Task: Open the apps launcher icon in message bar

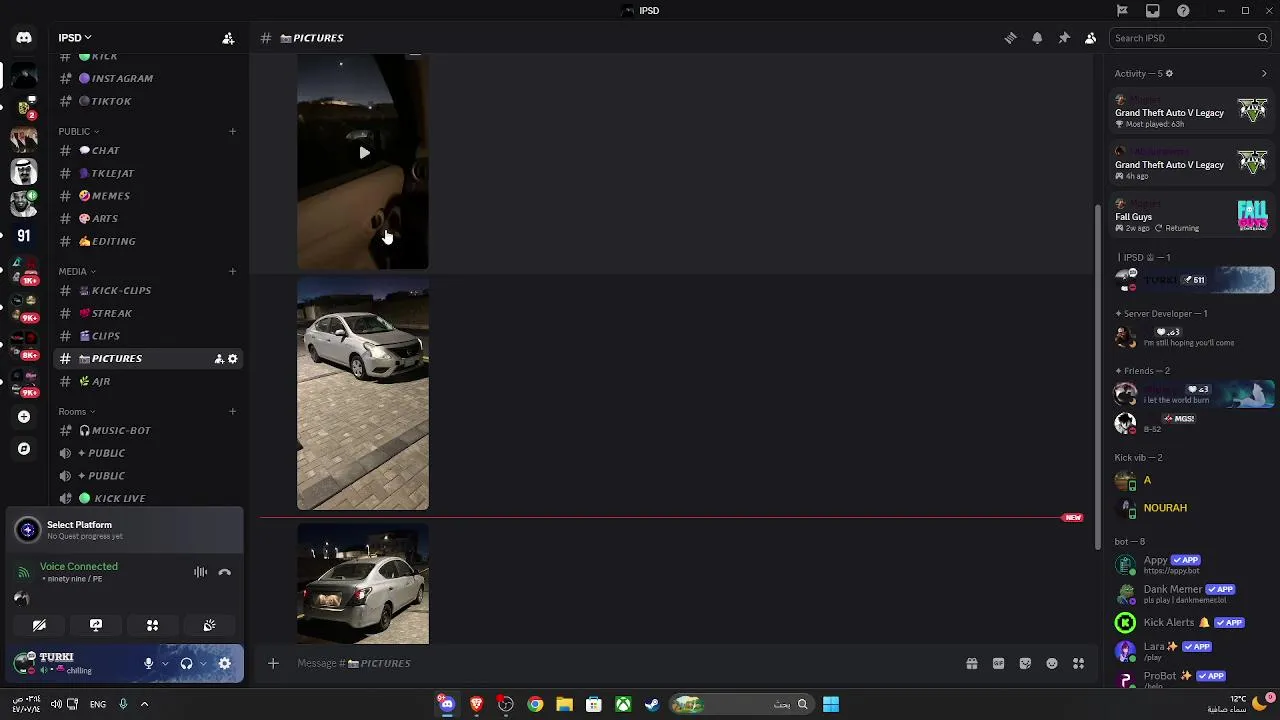Action: pos(1079,663)
